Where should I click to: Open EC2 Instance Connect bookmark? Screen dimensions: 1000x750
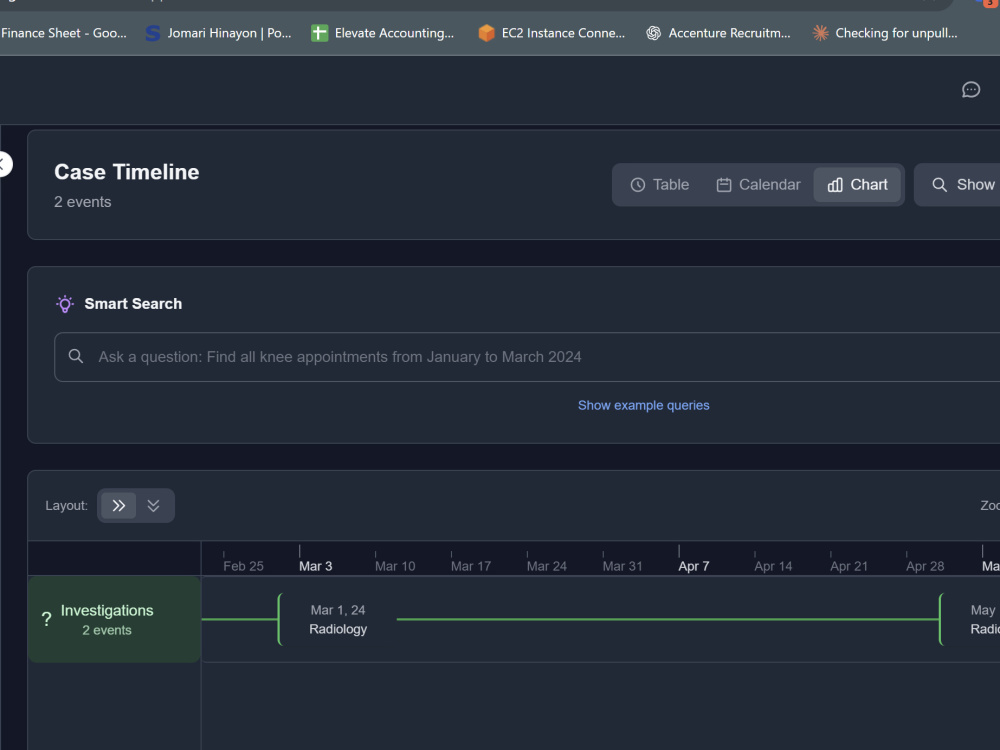(552, 33)
